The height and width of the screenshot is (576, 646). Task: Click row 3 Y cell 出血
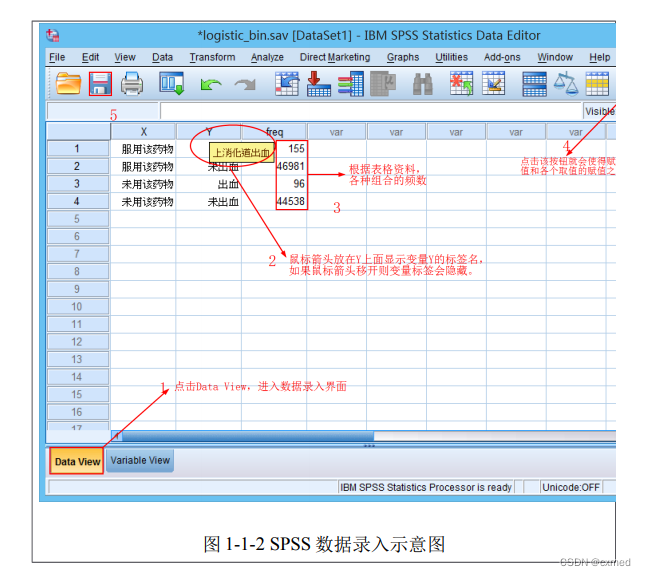(208, 184)
